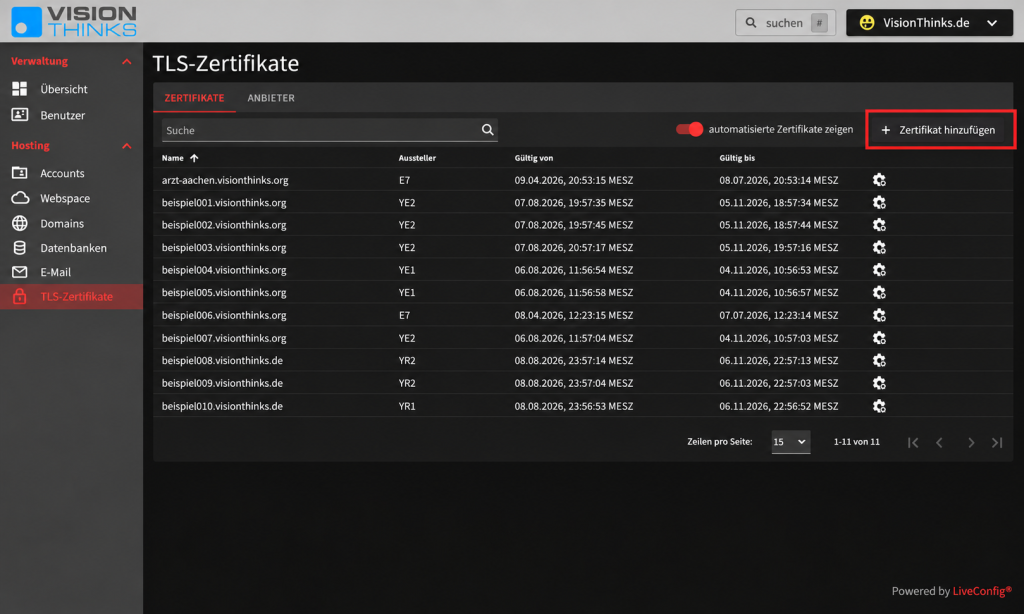Select beispiel001.visionthinks.org row name
Viewport: 1024px width, 614px height.
[x=224, y=202]
